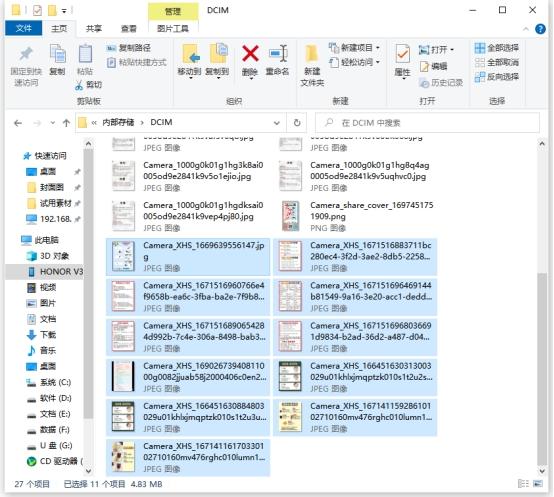The image size is (554, 497).
Task: Click Invert selection (反向选择)
Action: [497, 77]
